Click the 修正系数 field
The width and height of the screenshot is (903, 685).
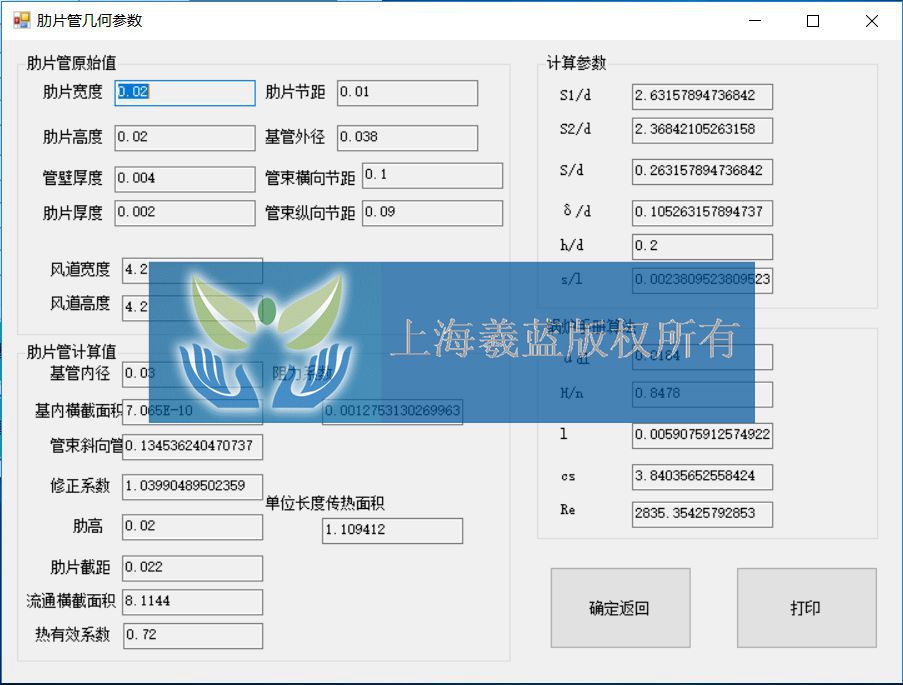tap(192, 487)
